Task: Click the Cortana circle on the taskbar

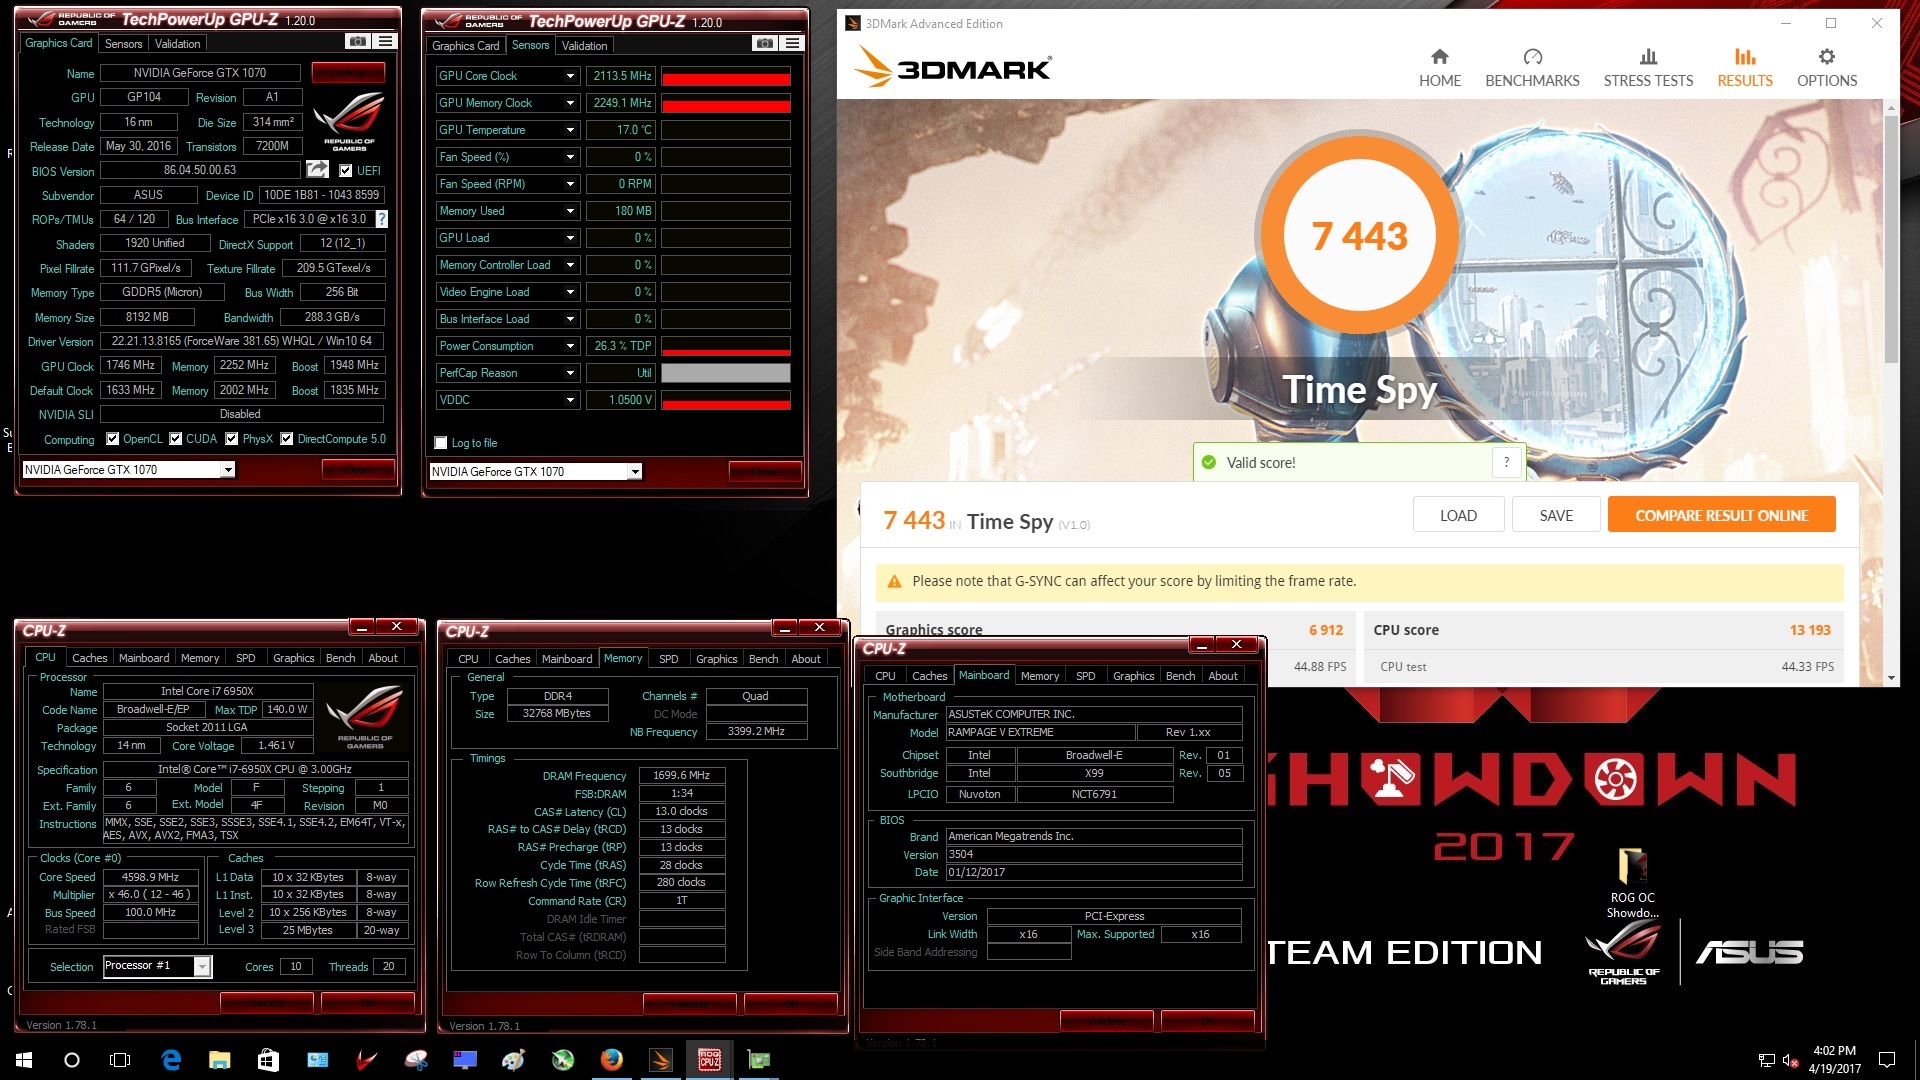Action: tap(72, 1060)
